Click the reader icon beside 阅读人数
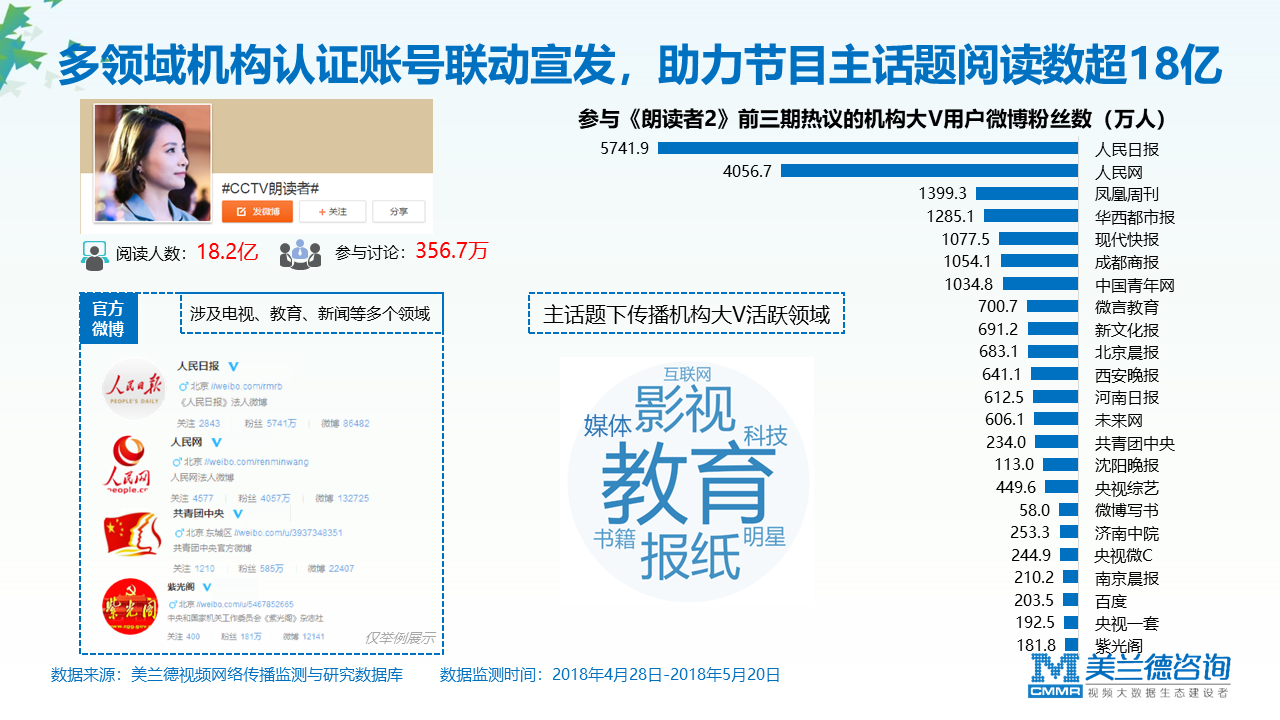 point(95,255)
